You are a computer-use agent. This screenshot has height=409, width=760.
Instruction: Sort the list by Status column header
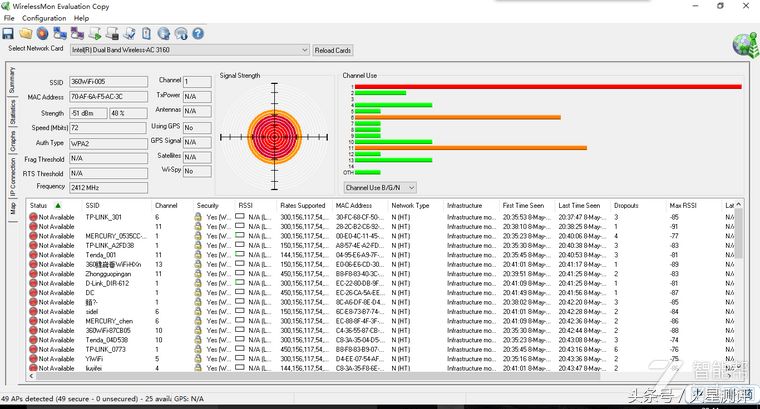40,205
